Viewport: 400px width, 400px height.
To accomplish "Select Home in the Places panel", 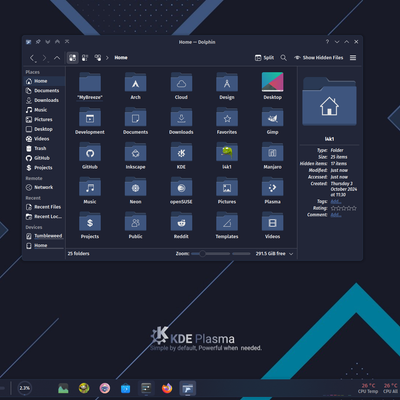I will (x=44, y=81).
